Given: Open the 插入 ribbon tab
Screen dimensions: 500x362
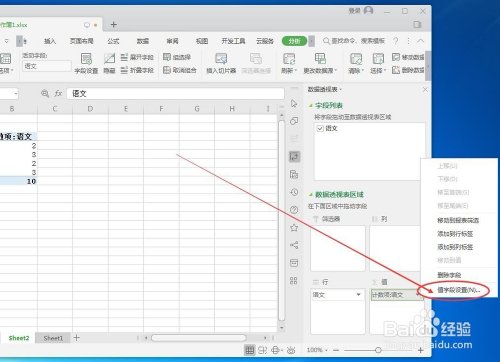Looking at the screenshot, I should pyautogui.click(x=50, y=41).
